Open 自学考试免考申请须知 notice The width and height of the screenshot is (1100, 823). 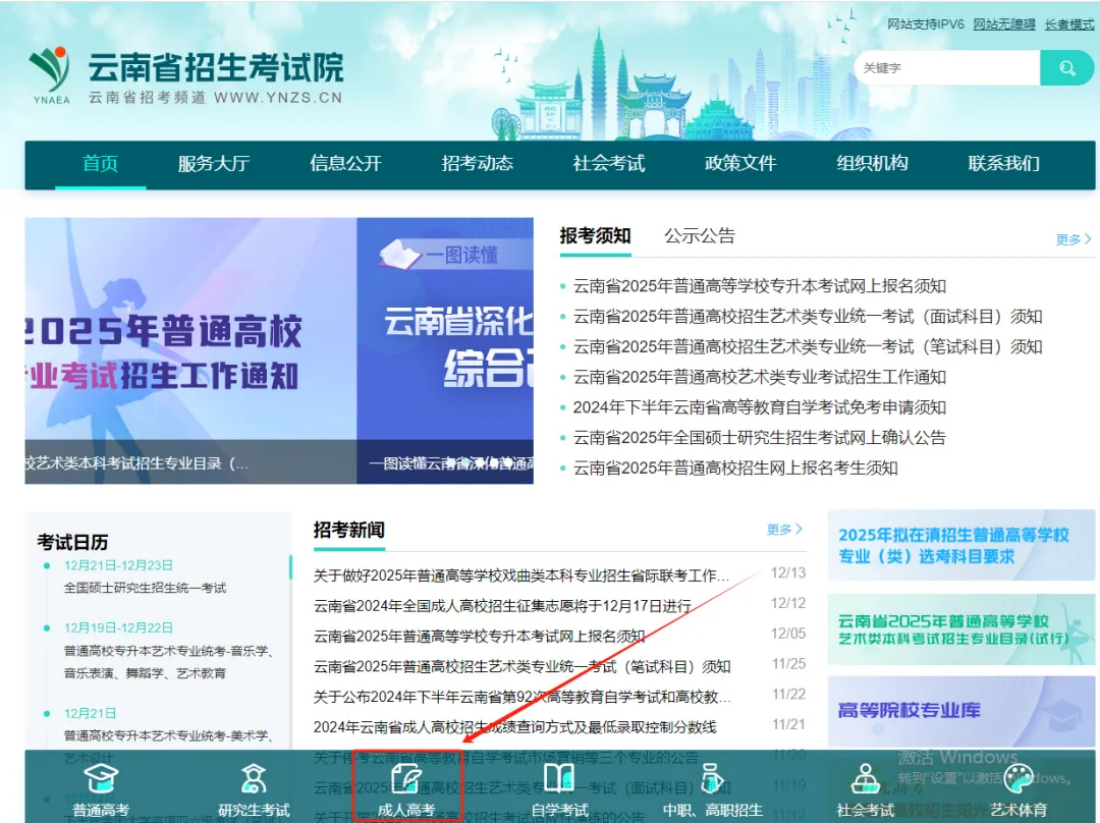760,407
